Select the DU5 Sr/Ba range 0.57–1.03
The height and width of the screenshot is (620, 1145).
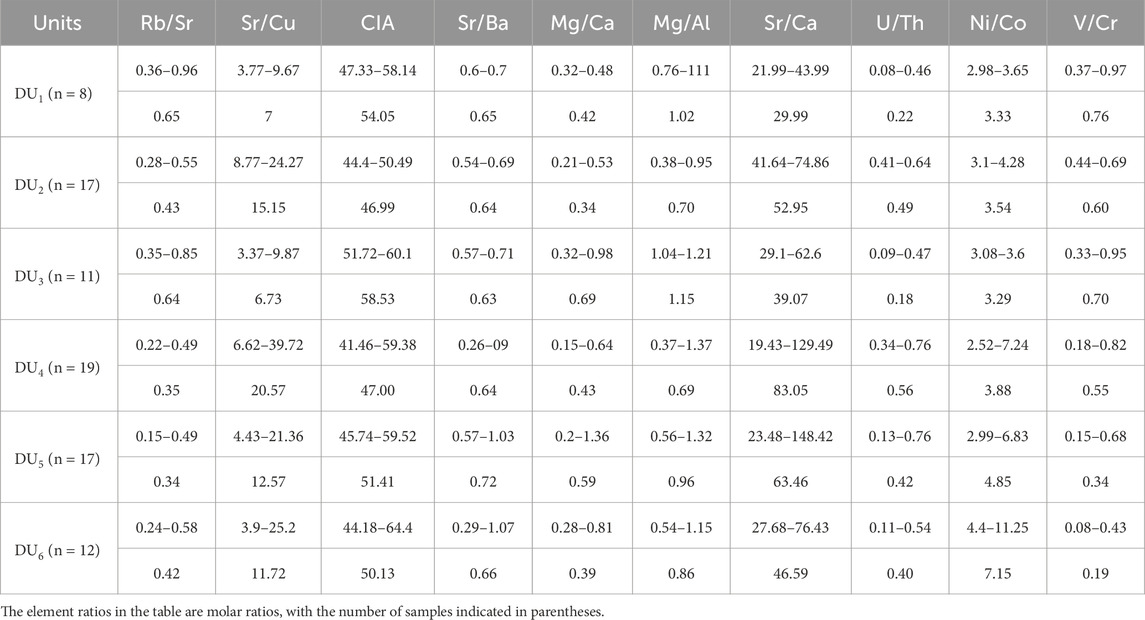483,436
